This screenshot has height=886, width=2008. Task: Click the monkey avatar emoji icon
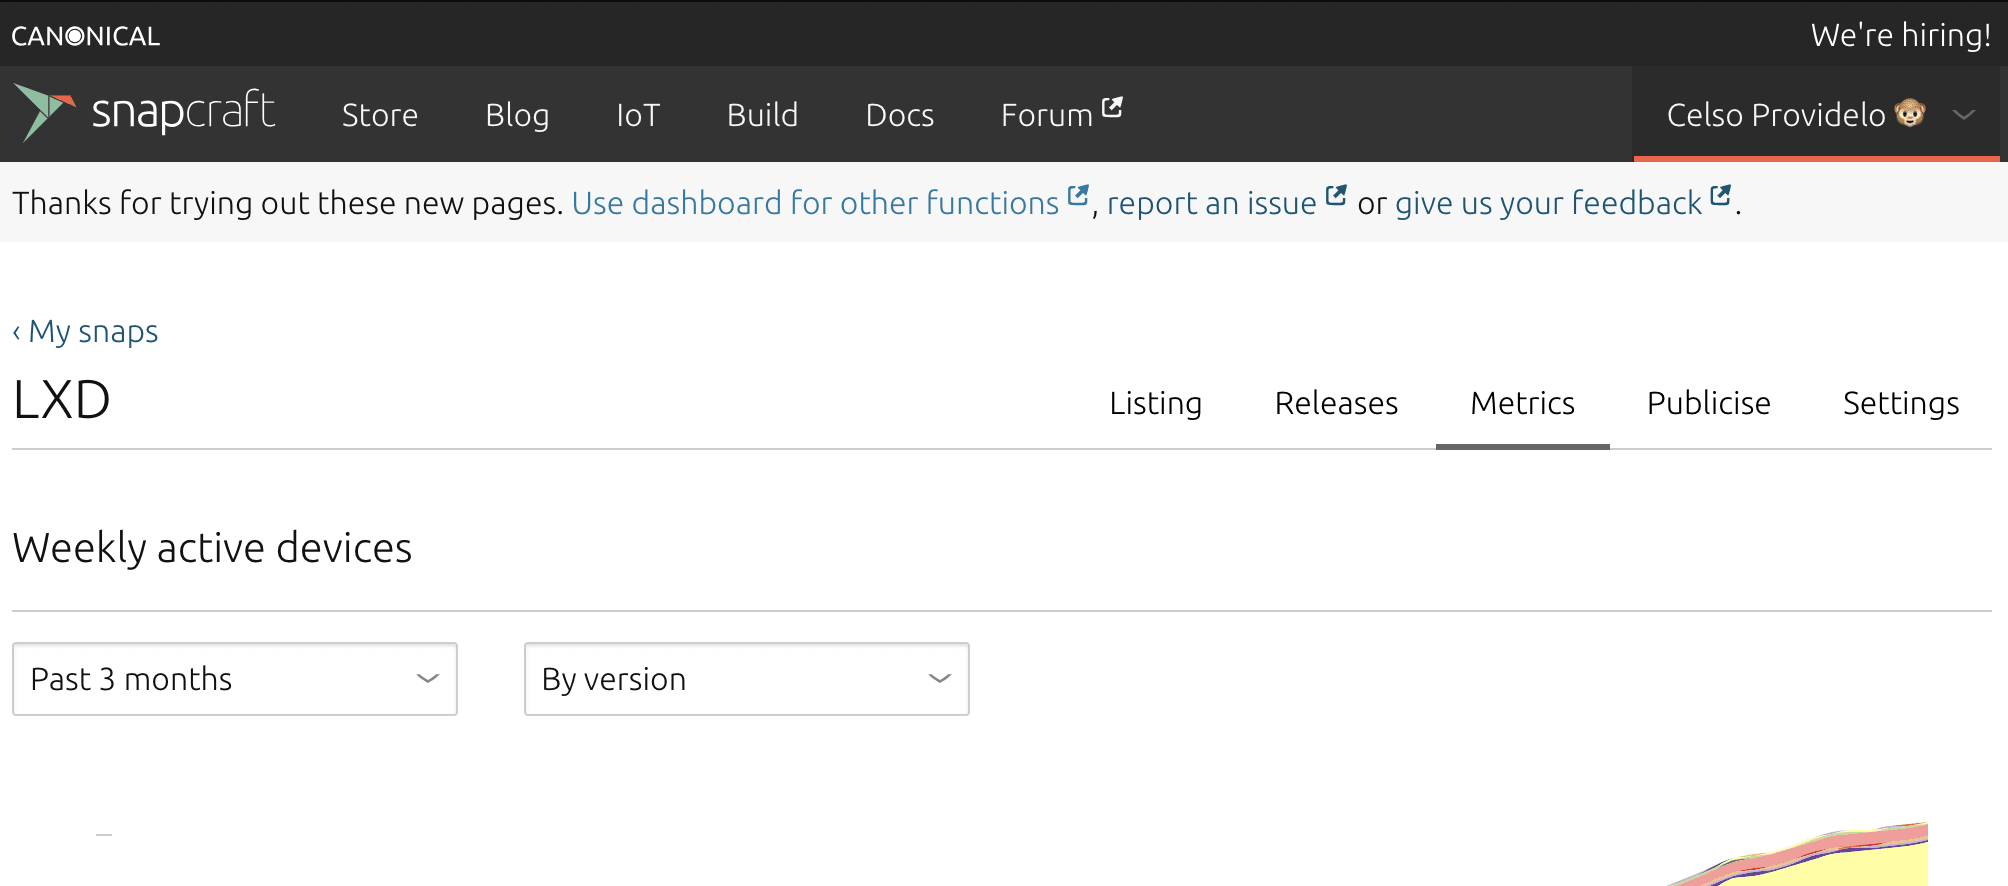pyautogui.click(x=1910, y=113)
